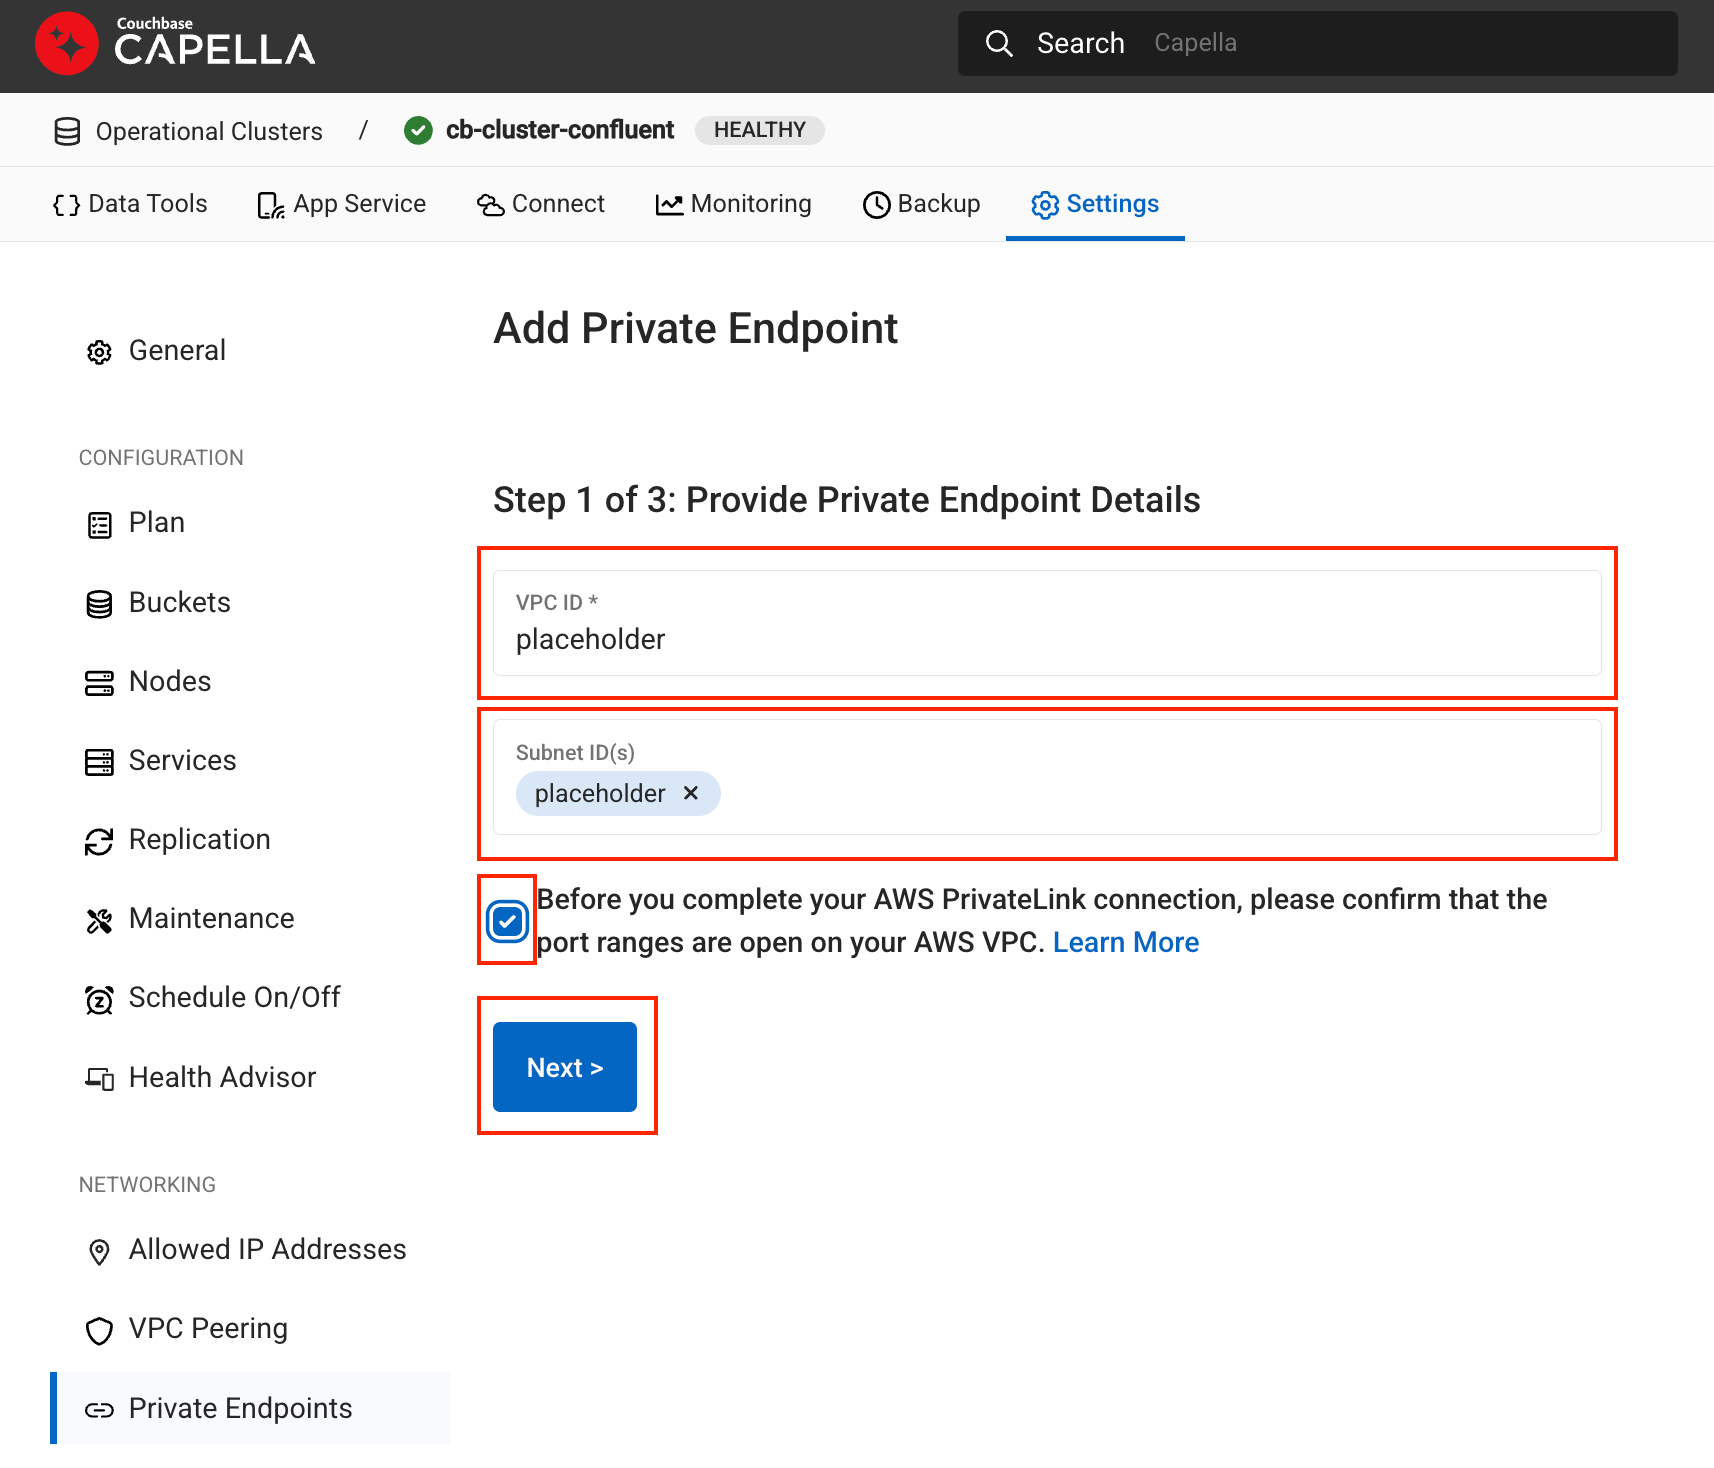
Task: Click the Buckets icon in sidebar
Action: pos(99,603)
